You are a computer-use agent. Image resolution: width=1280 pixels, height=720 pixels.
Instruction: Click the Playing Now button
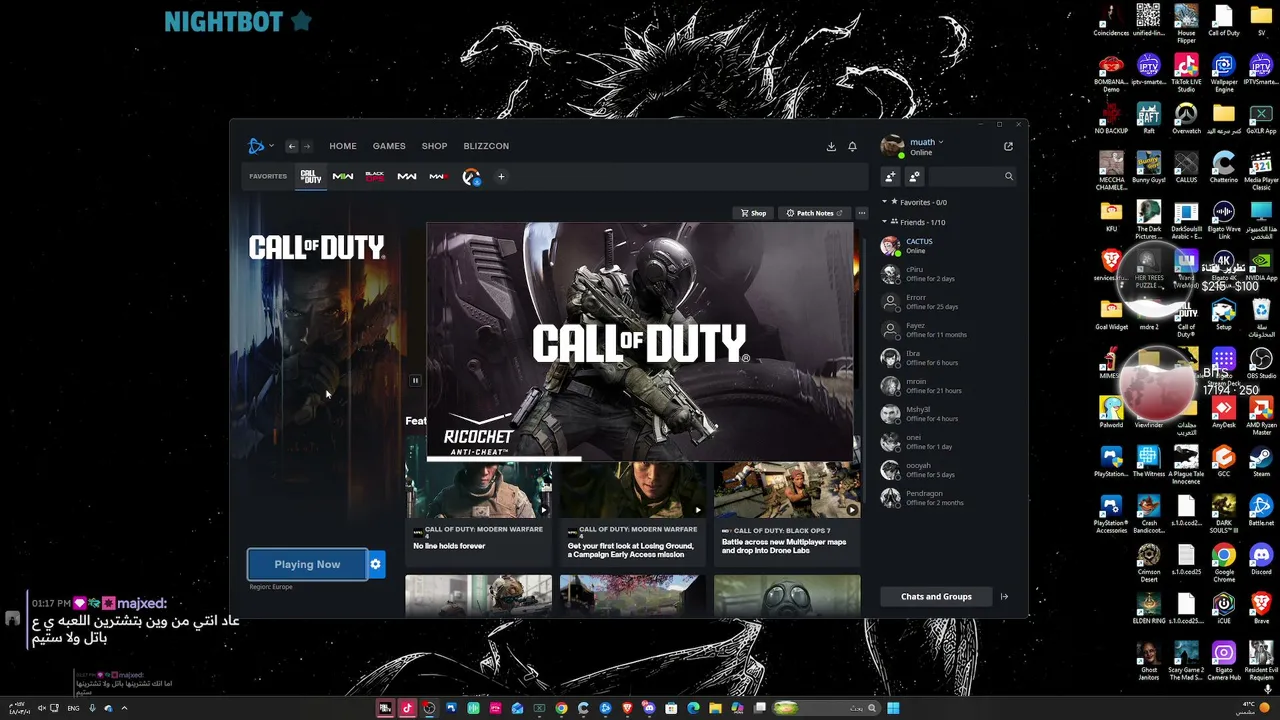click(307, 565)
